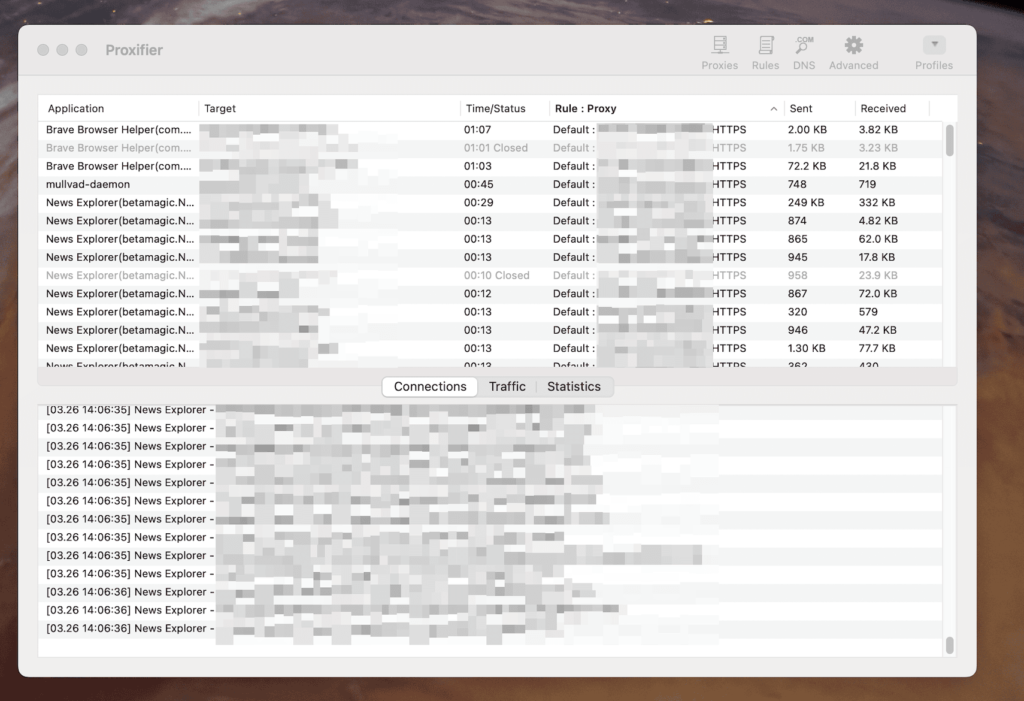1024x701 pixels.
Task: Switch to the Statistics tab
Action: click(575, 386)
